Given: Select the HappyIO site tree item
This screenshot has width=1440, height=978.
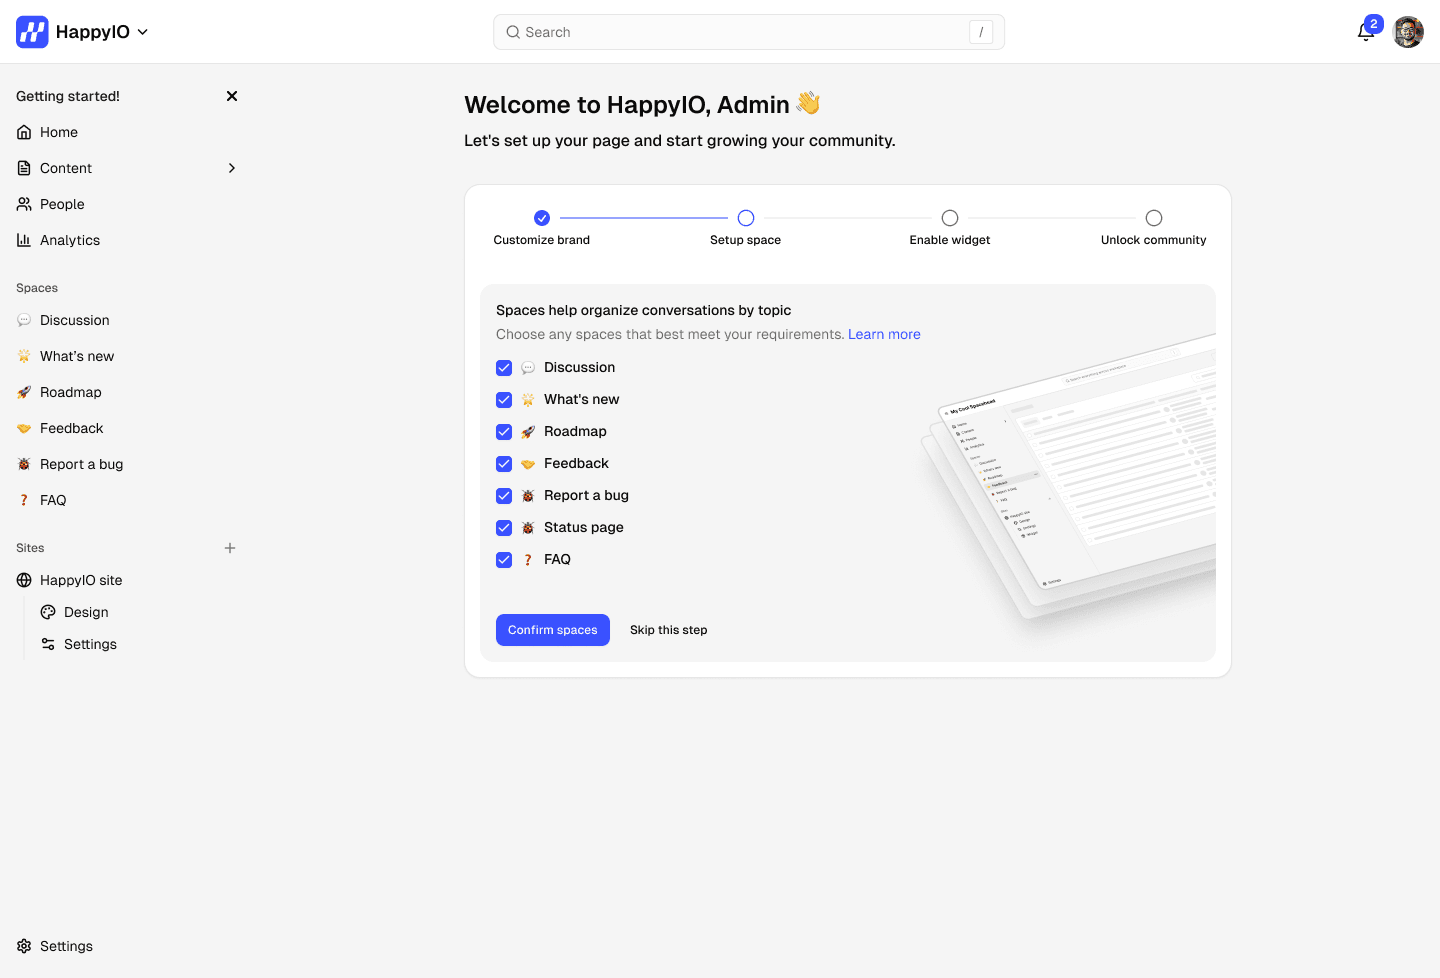Looking at the screenshot, I should point(81,580).
